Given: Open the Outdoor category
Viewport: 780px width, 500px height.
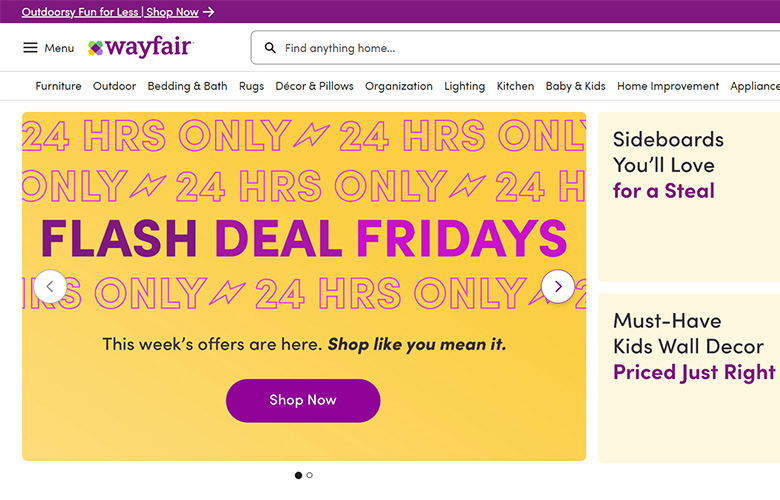Looking at the screenshot, I should pyautogui.click(x=114, y=86).
